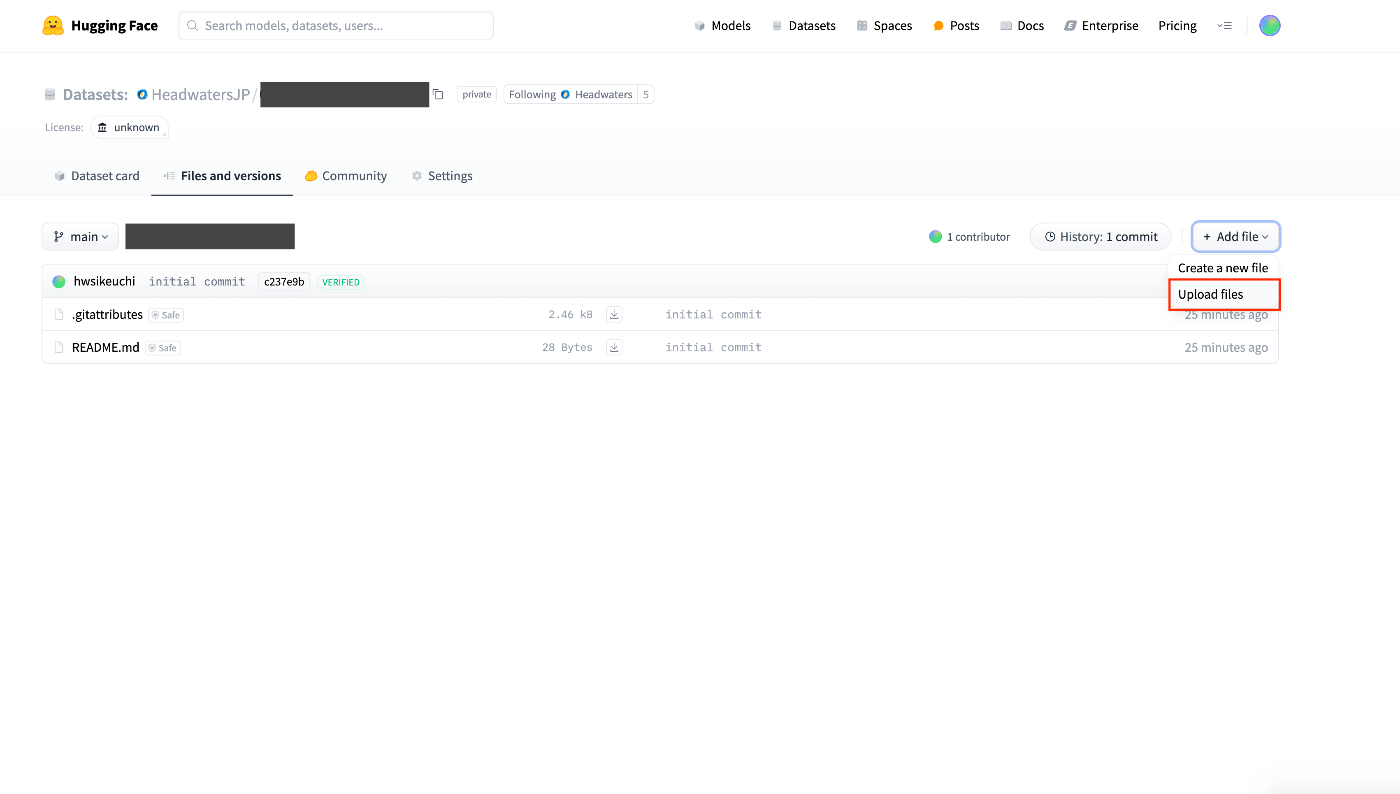Image resolution: width=1400 pixels, height=794 pixels.
Task: Click the Following Headwaters button
Action: point(570,95)
